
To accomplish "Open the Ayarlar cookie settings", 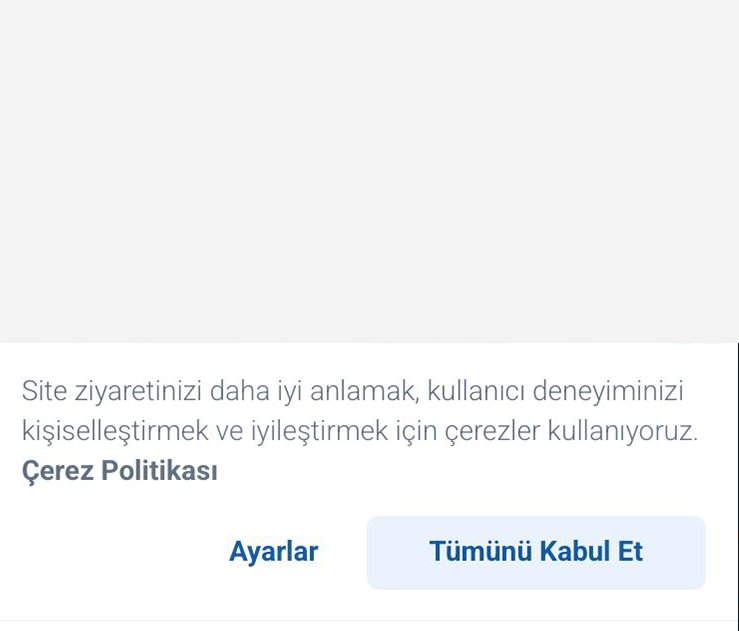I will pos(273,552).
